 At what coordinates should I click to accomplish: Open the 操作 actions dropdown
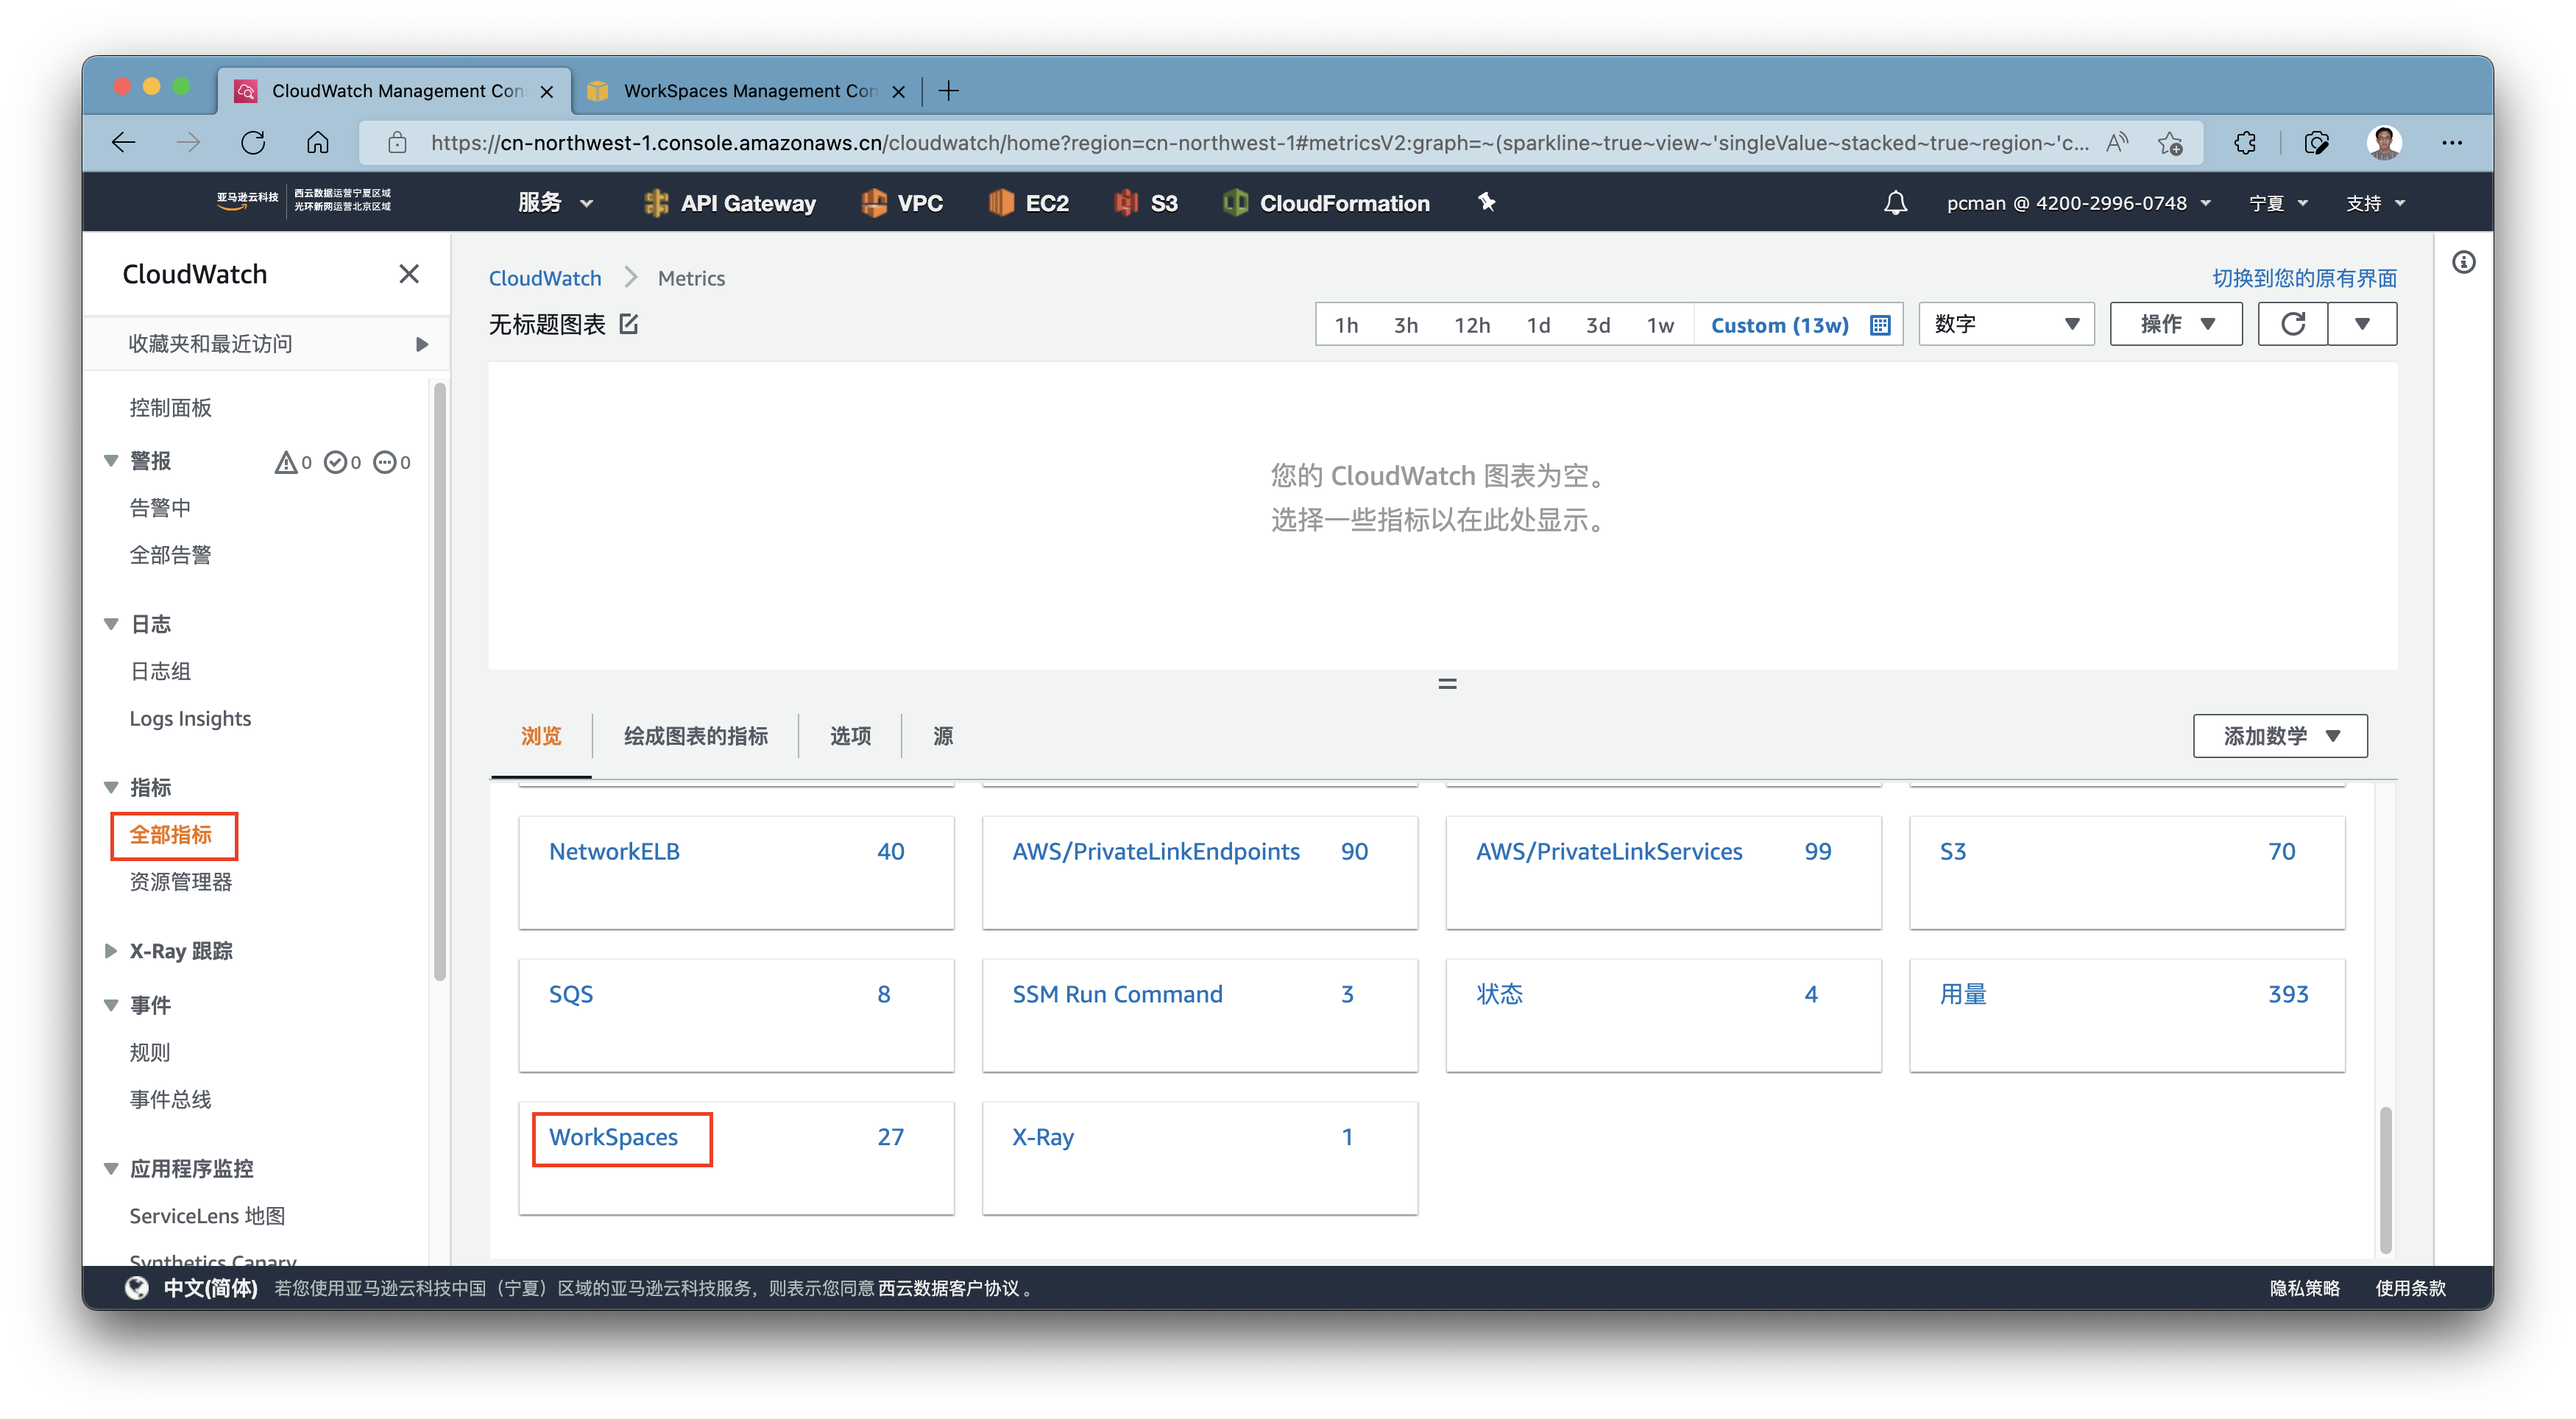[x=2176, y=324]
